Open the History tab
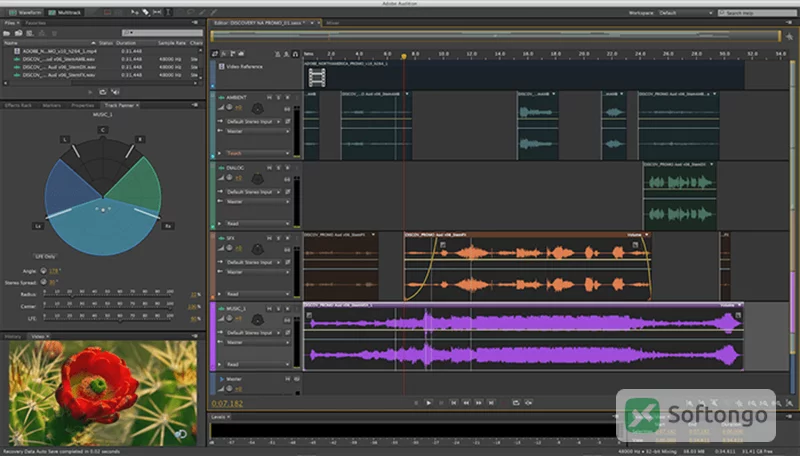This screenshot has height=456, width=800. pos(13,337)
